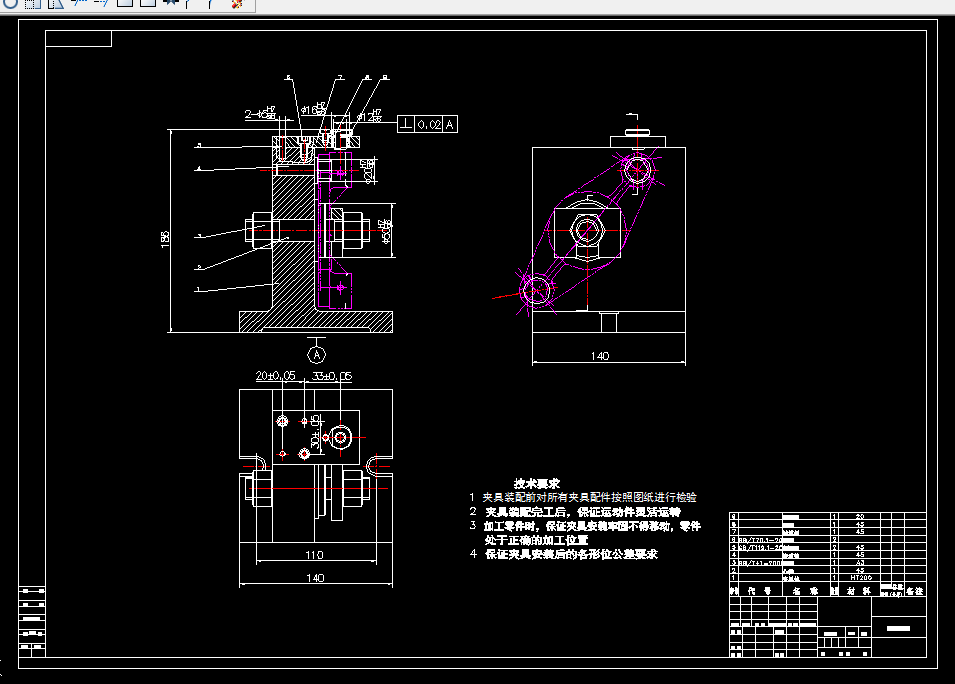Click the 名称 header in parts list
This screenshot has width=955, height=684.
click(805, 590)
